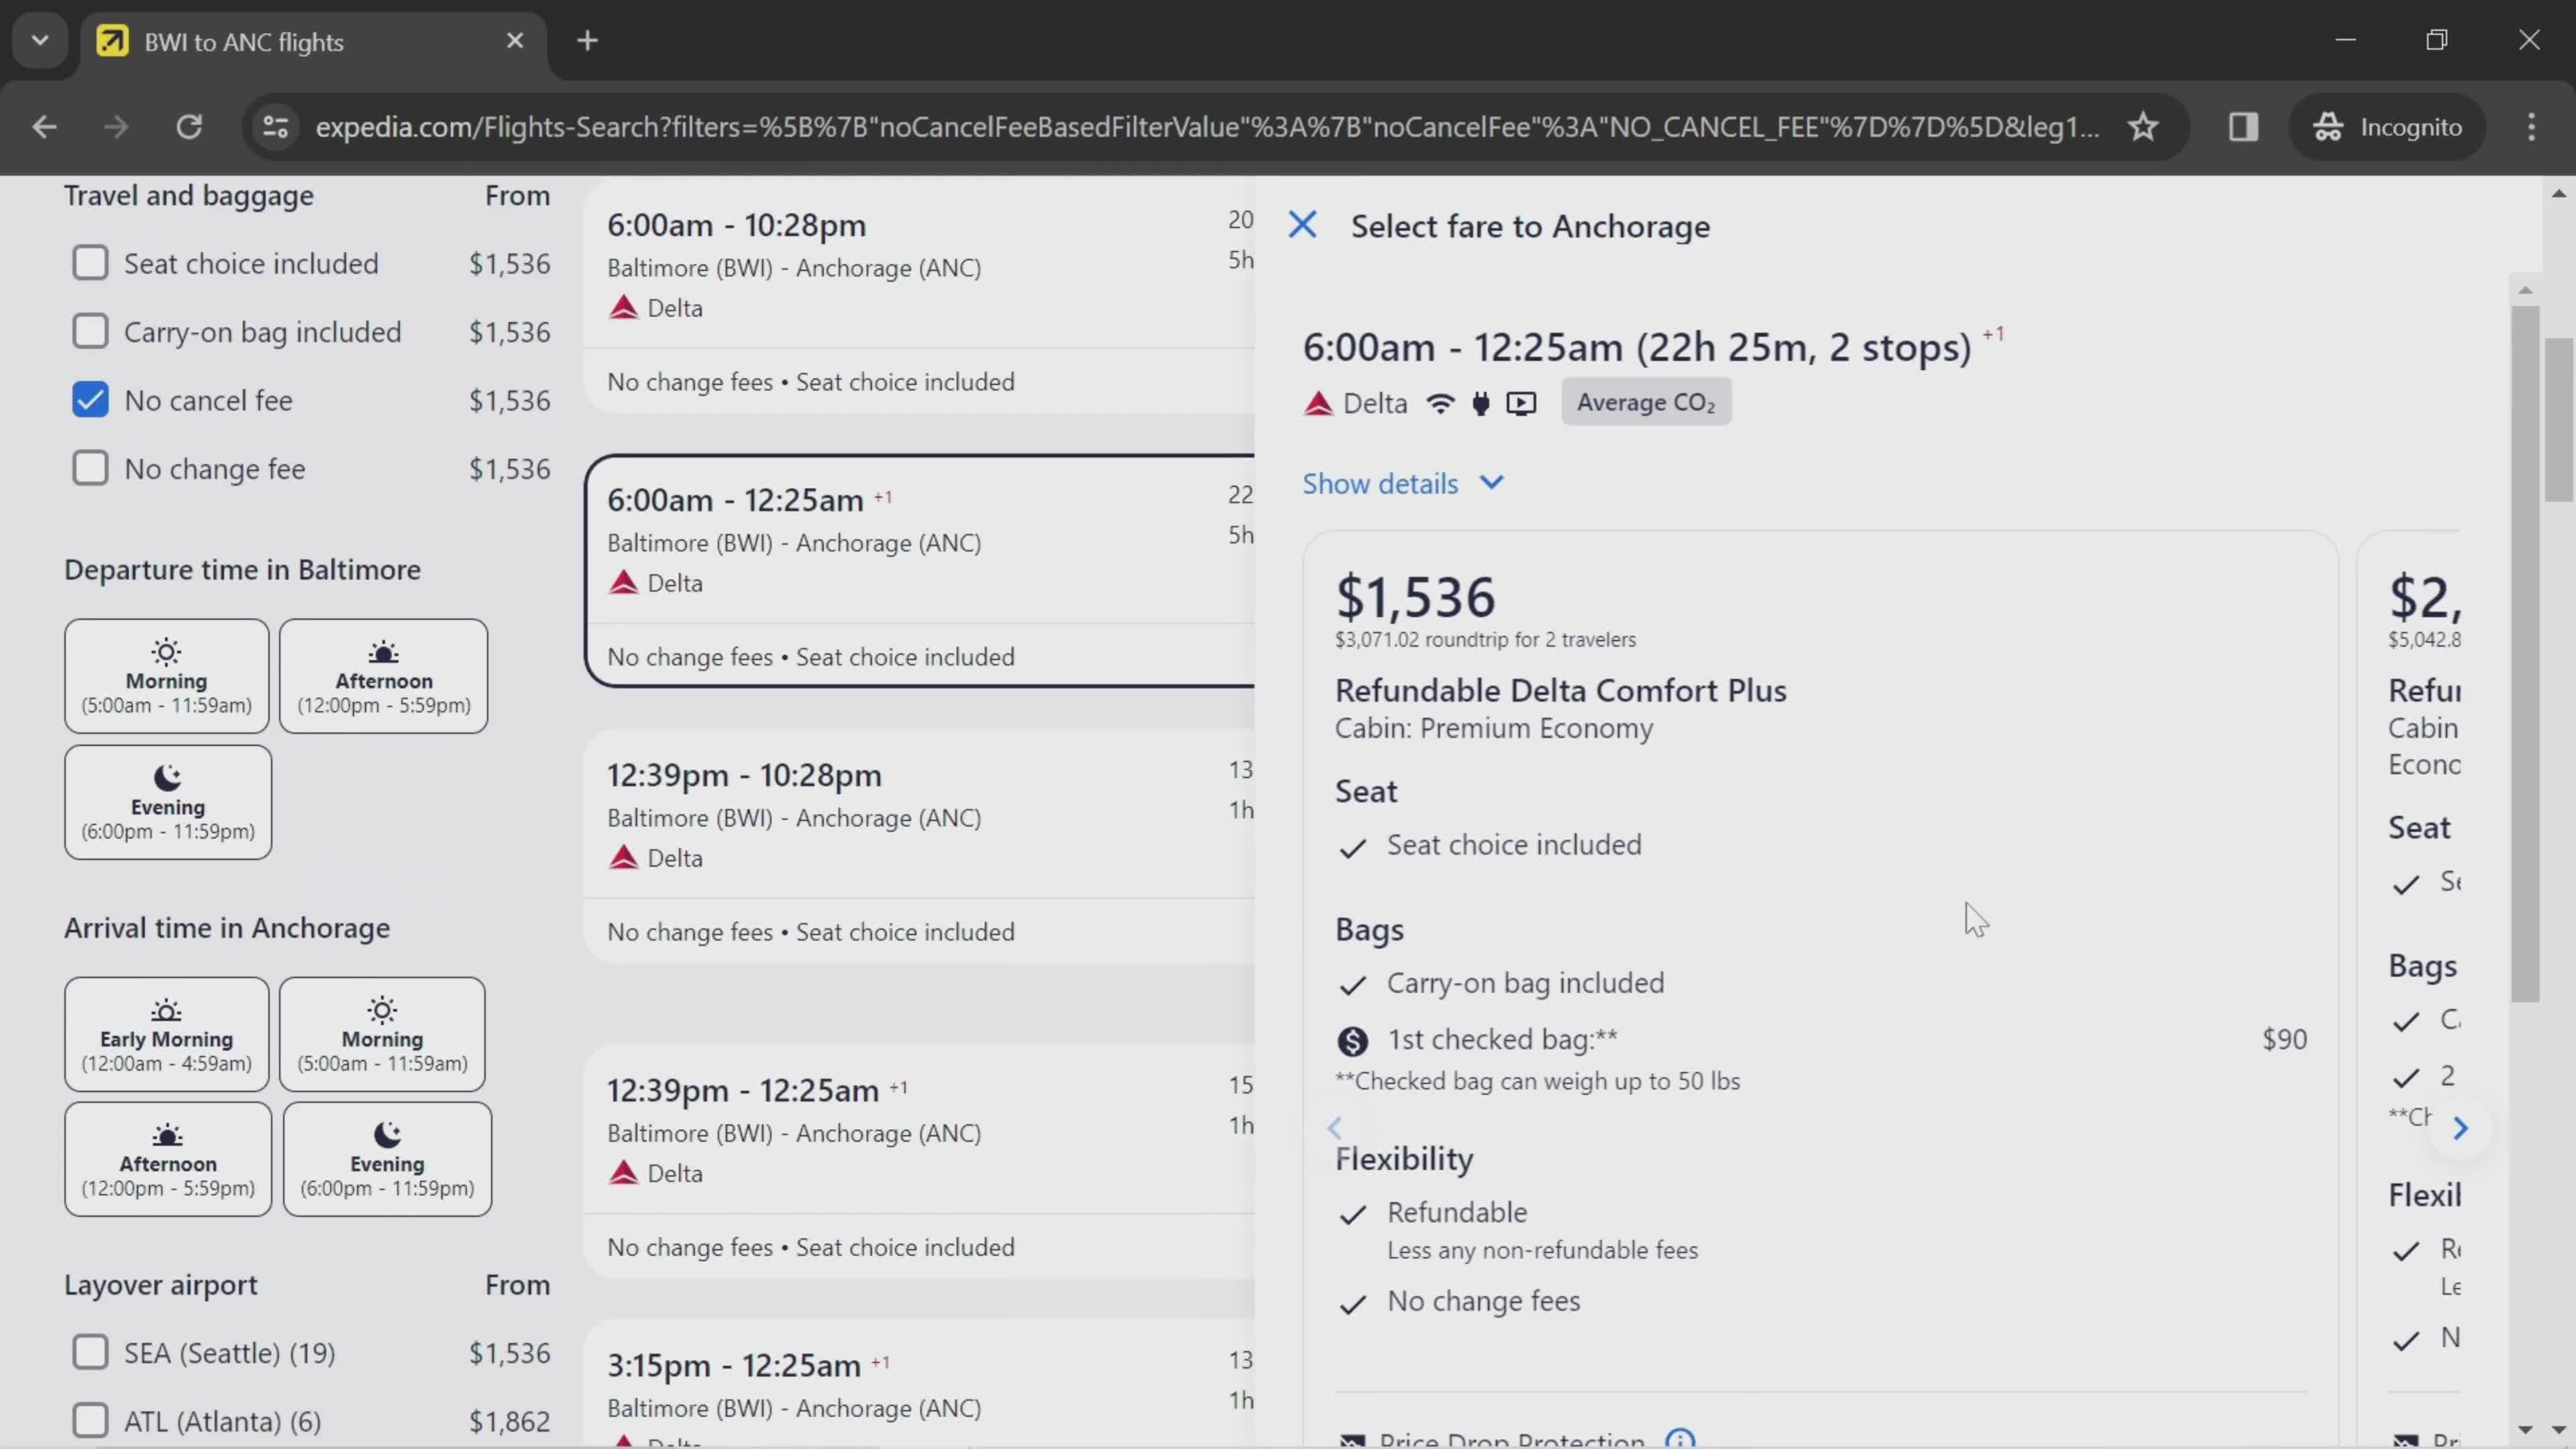Click the Wi-Fi amenity icon next to Delta
Image resolution: width=2576 pixels, height=1449 pixels.
pyautogui.click(x=1440, y=403)
